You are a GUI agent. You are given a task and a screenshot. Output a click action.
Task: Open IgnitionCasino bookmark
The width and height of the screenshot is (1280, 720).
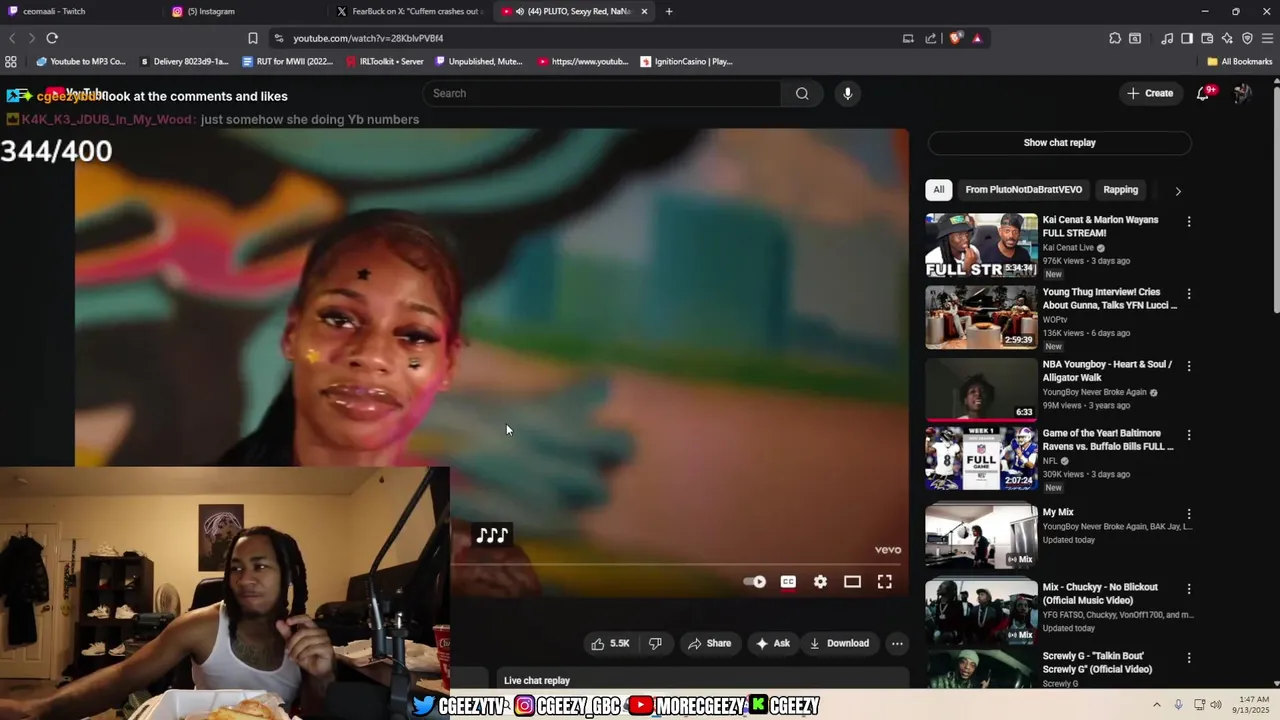[x=687, y=61]
